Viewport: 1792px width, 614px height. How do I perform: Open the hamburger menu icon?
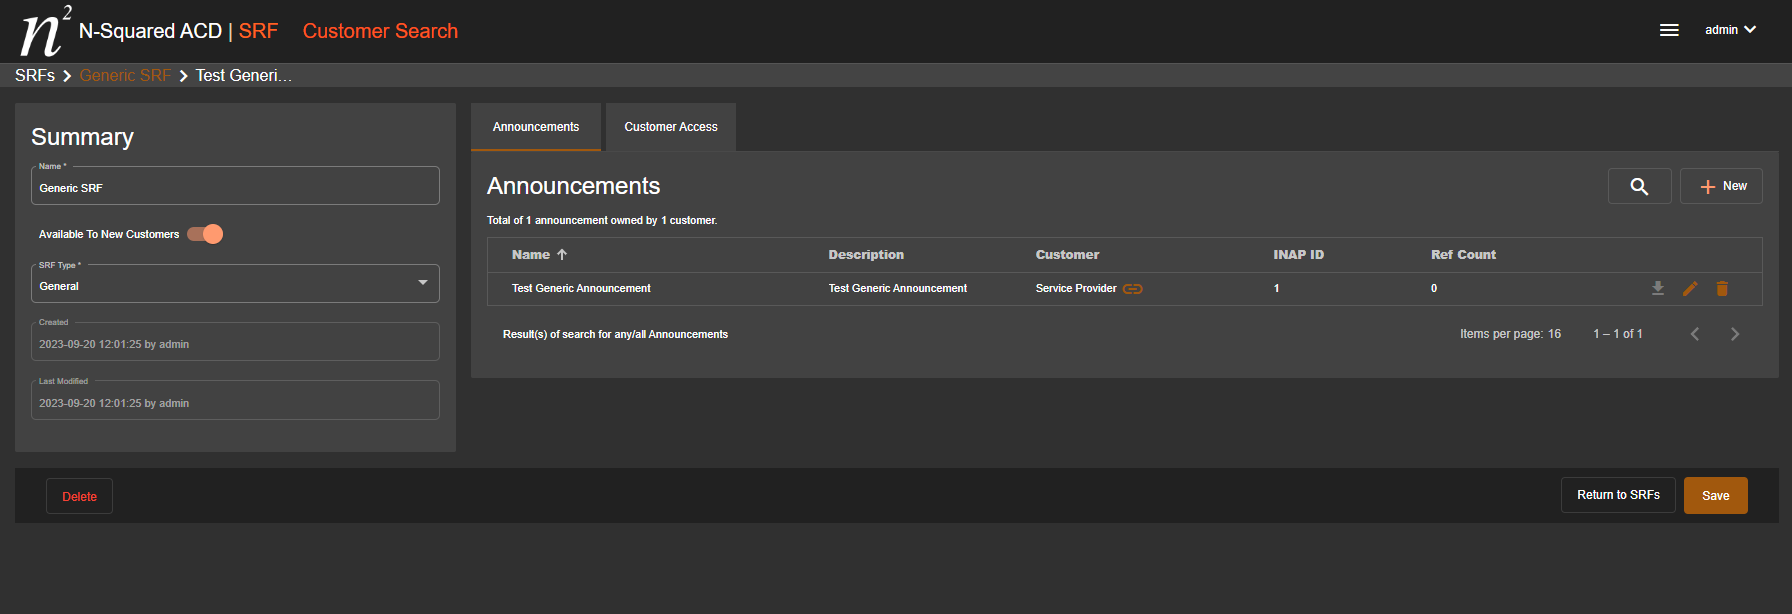1669,30
